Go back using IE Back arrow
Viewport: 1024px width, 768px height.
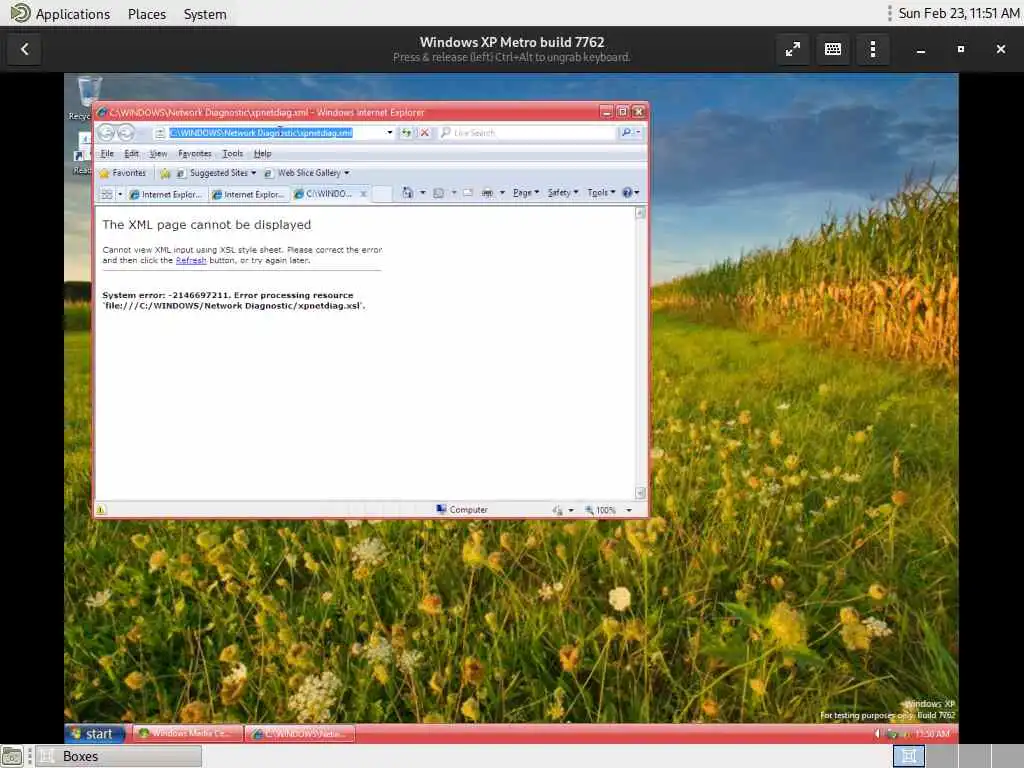click(106, 133)
